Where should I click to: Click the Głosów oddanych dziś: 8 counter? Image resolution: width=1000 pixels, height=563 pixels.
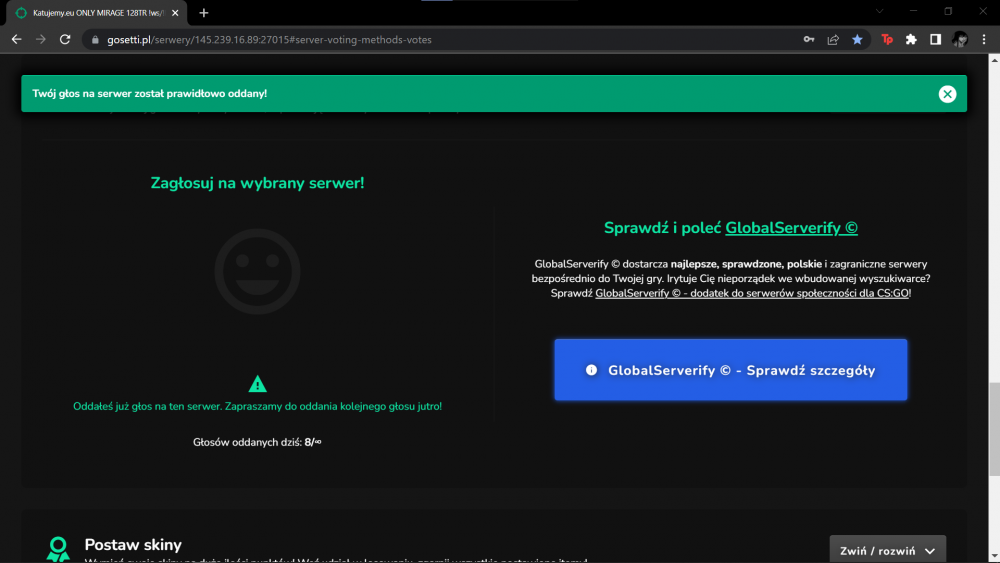pos(257,442)
